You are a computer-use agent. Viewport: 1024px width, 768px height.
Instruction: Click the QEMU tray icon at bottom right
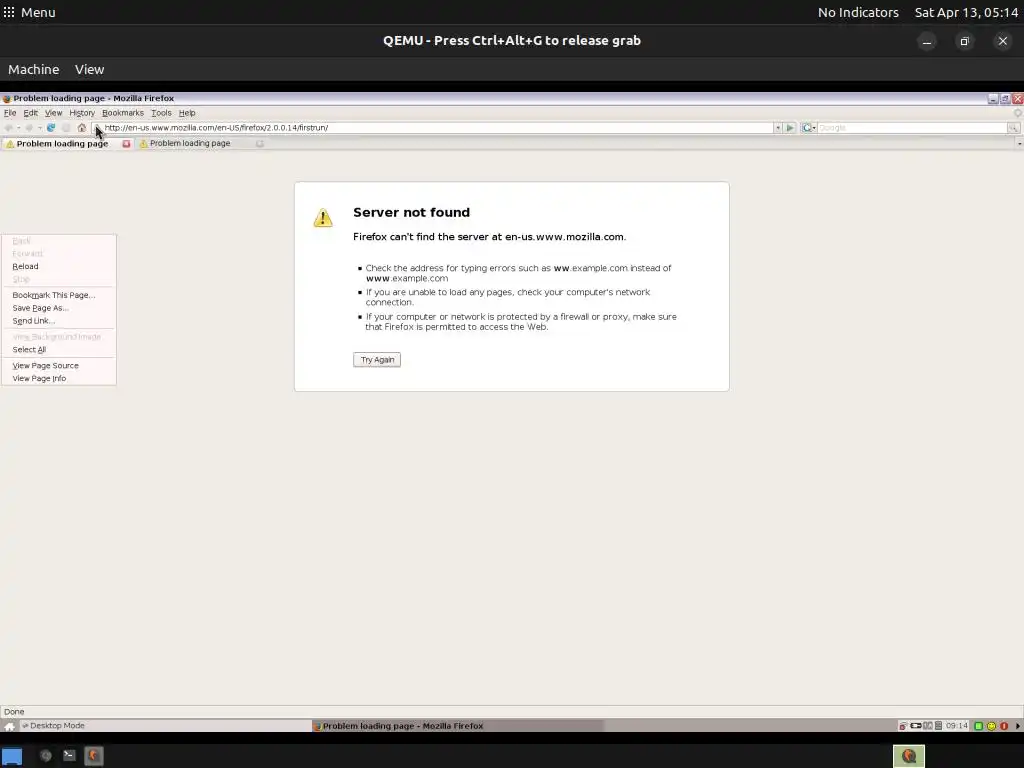(908, 756)
